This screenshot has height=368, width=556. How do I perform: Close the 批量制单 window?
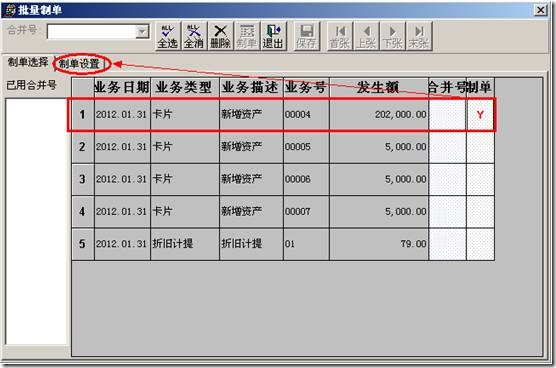(x=540, y=10)
